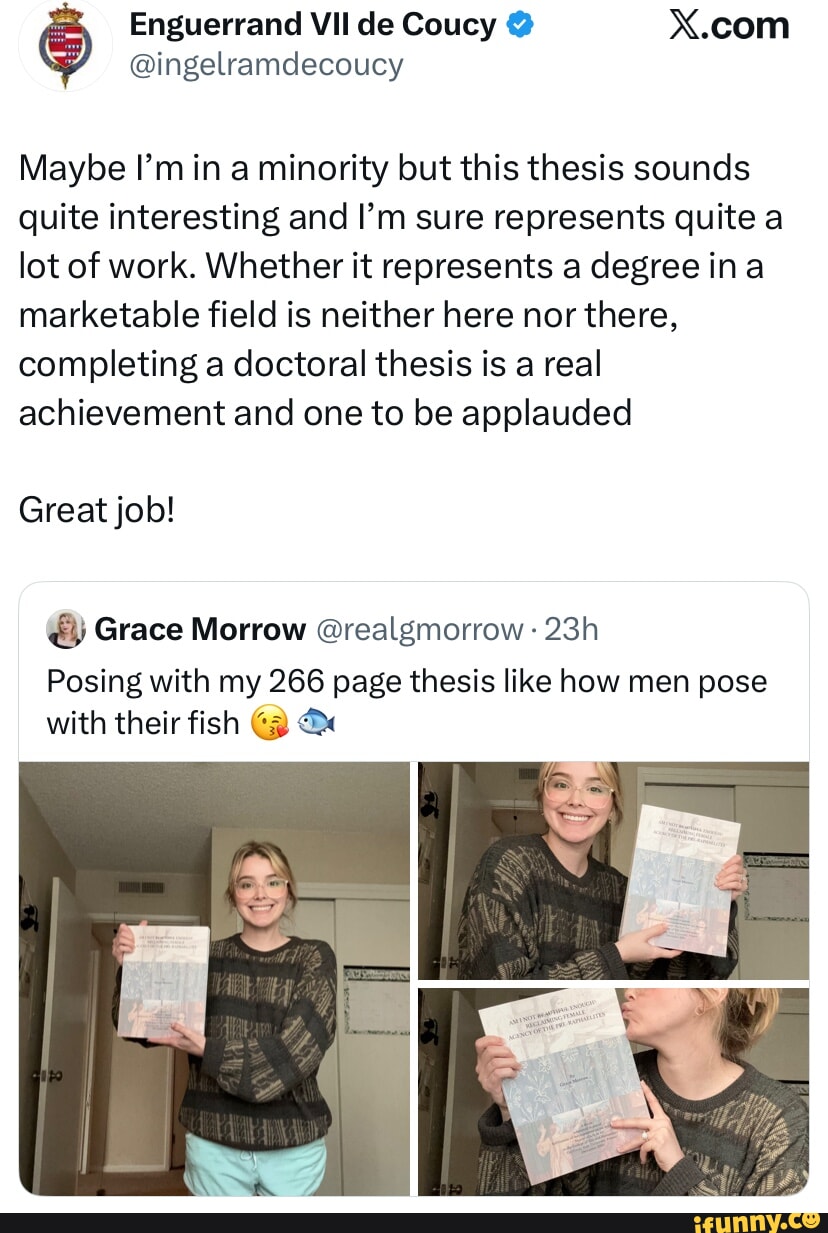Click the smiley in the iFunny watermark

coord(810,1221)
